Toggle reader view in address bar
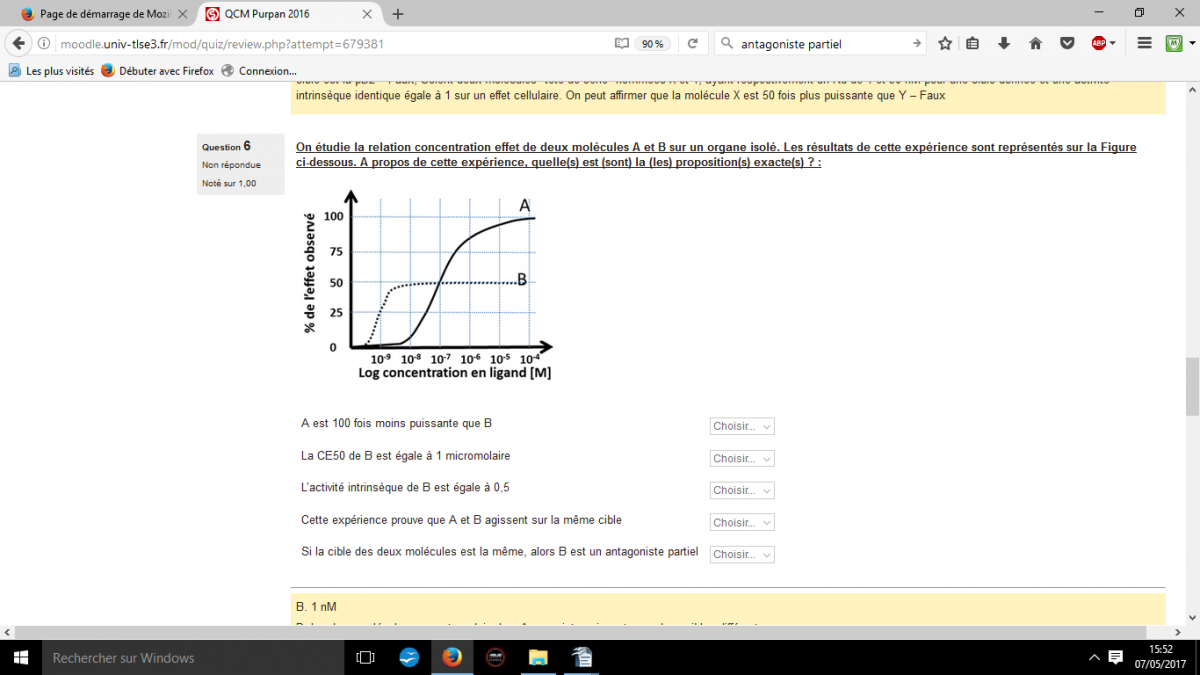 coord(622,44)
